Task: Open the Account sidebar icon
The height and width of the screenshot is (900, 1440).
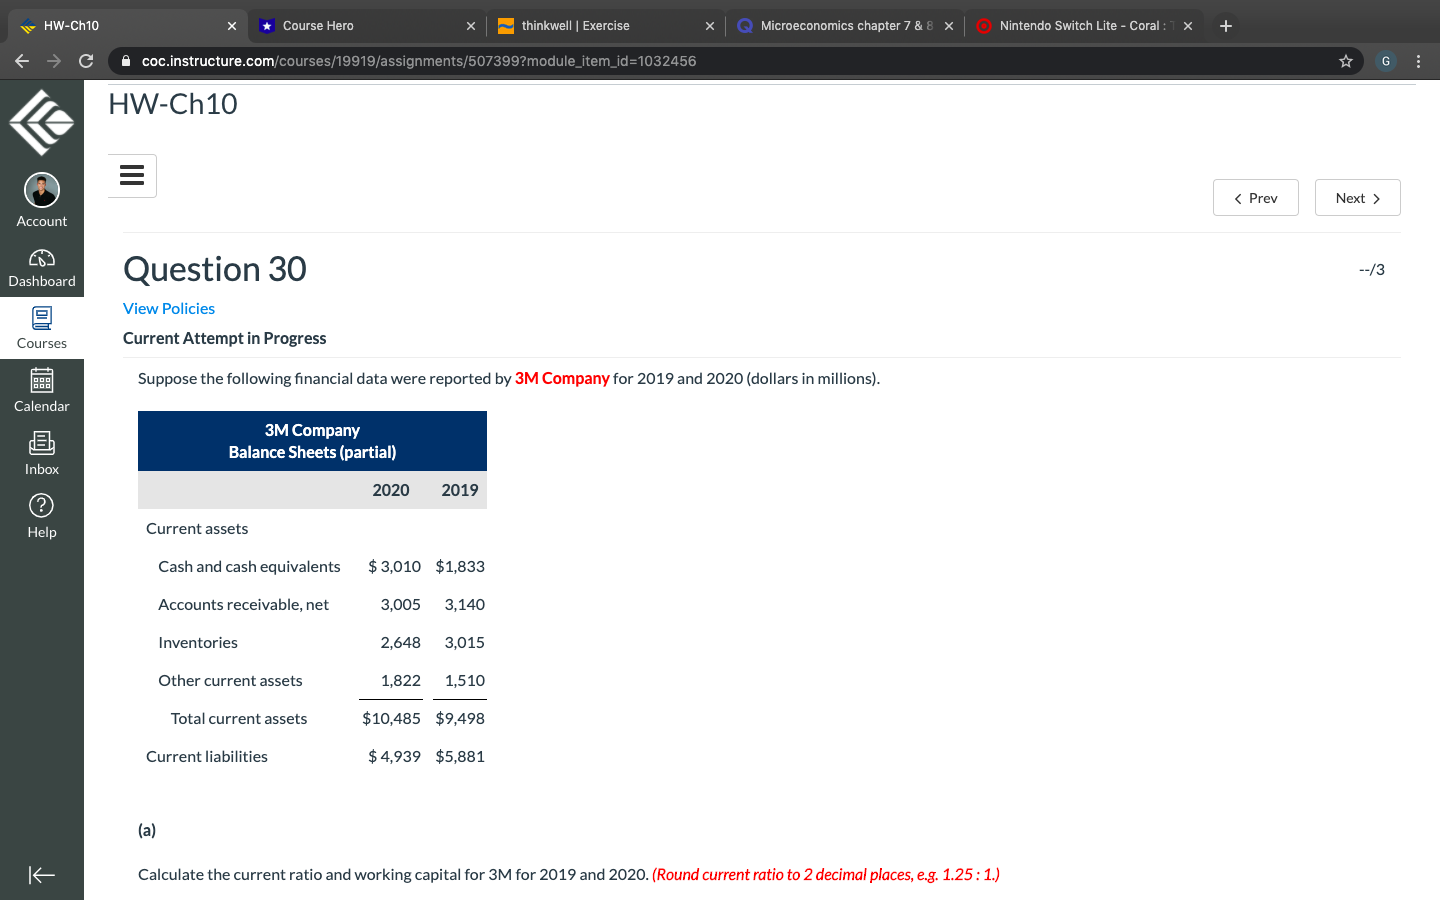Action: tap(41, 198)
